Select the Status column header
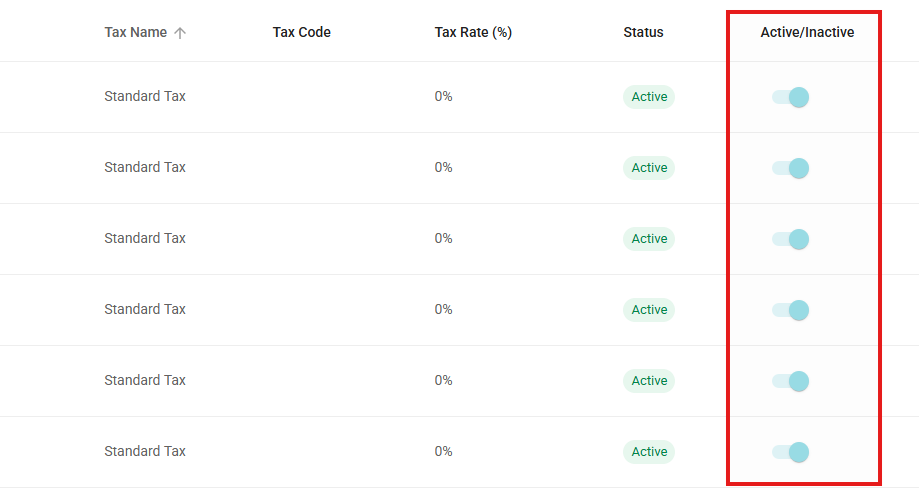The image size is (919, 490). (x=643, y=32)
